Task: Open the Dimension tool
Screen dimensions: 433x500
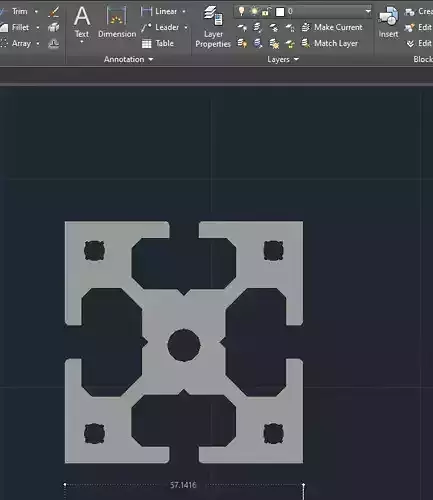Action: coord(117,22)
